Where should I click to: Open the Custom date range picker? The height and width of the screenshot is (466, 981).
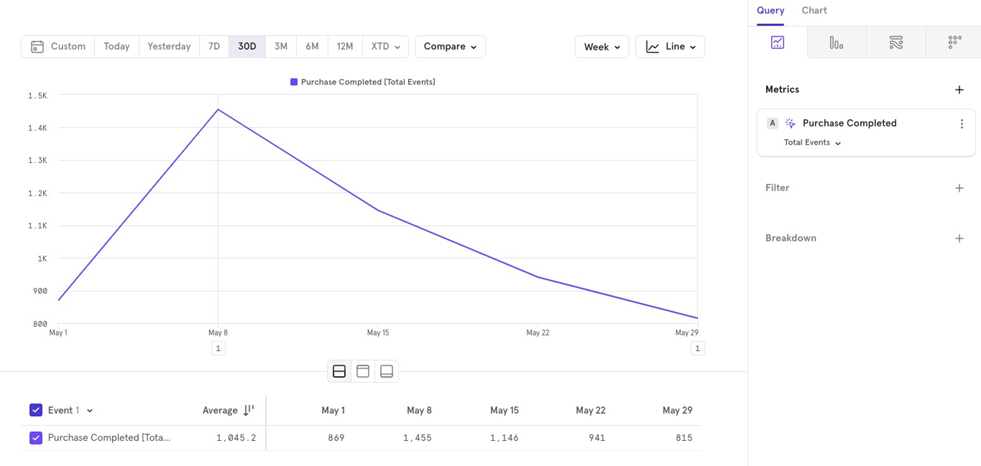point(58,47)
